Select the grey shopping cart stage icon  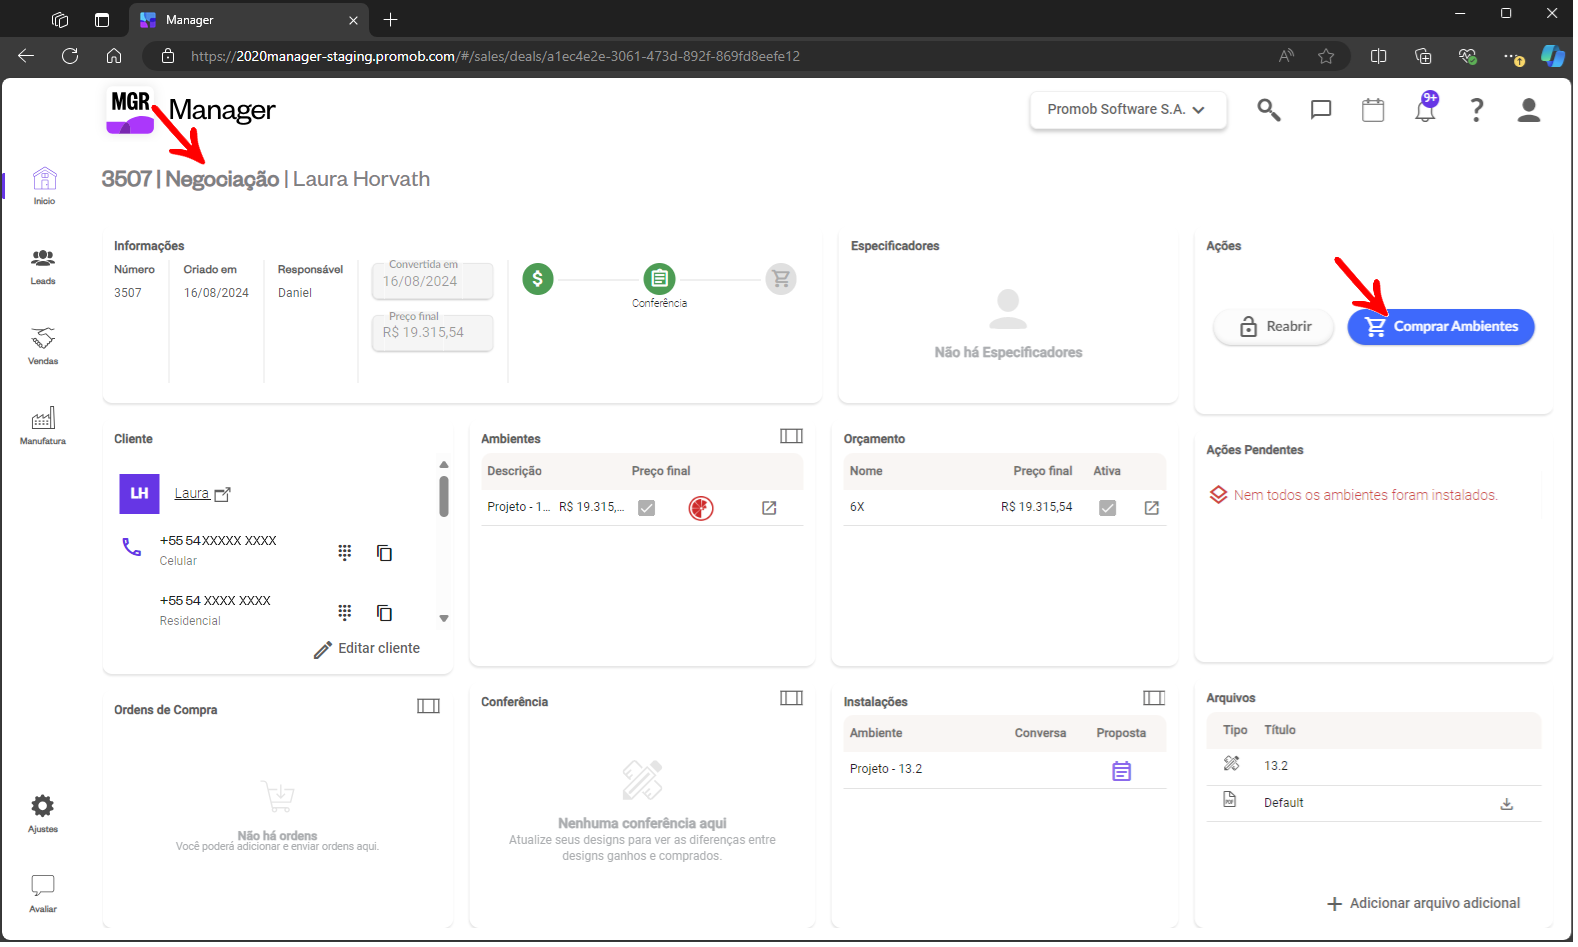[781, 279]
